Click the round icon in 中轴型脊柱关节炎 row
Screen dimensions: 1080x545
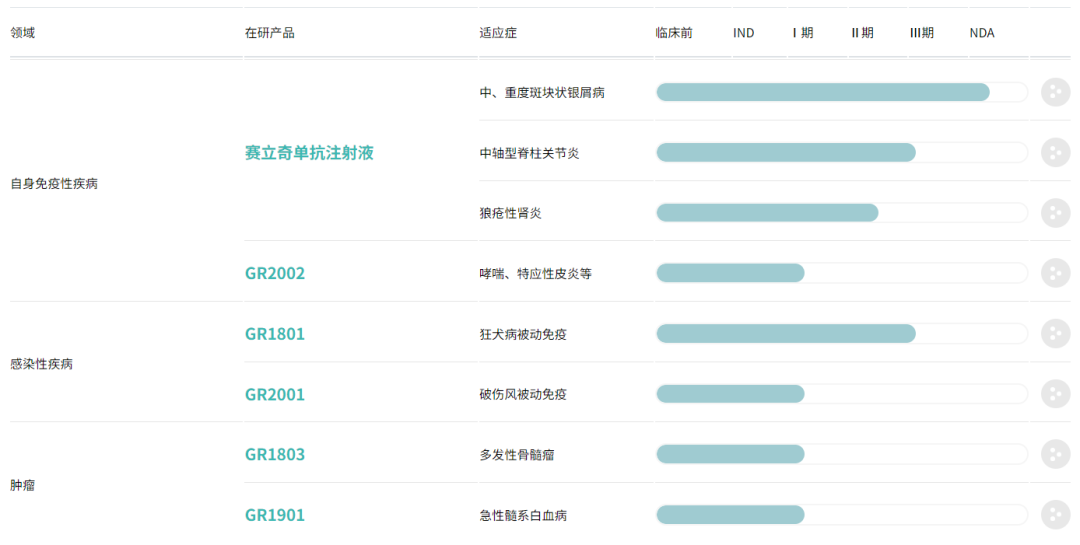coord(1055,153)
